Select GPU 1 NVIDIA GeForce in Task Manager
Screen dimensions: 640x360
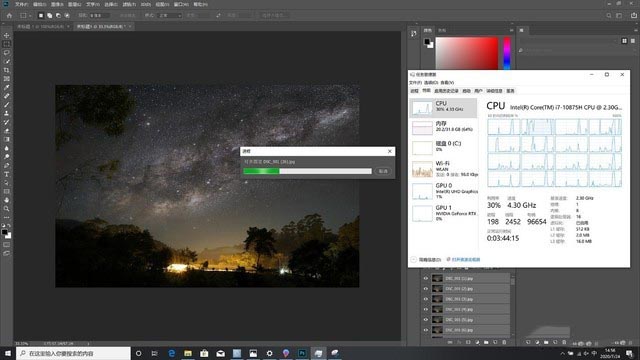coord(443,213)
